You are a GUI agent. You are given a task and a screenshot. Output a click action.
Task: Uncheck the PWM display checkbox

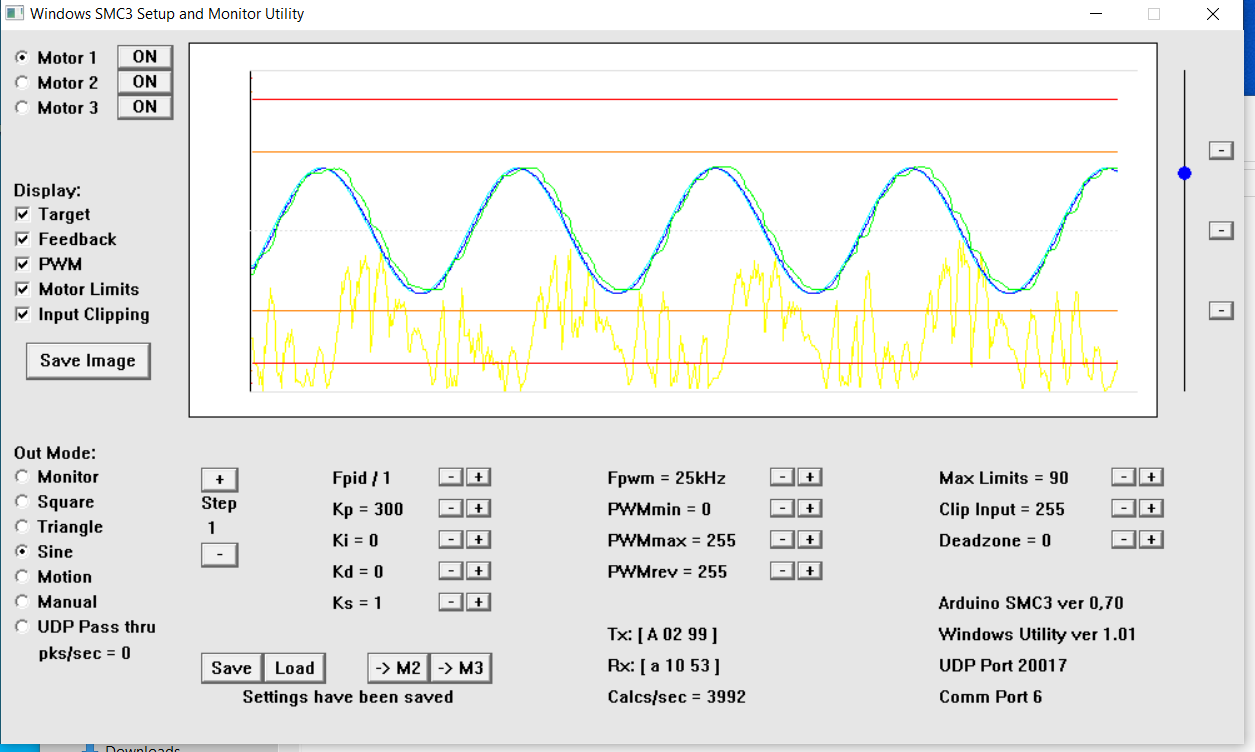coord(22,265)
